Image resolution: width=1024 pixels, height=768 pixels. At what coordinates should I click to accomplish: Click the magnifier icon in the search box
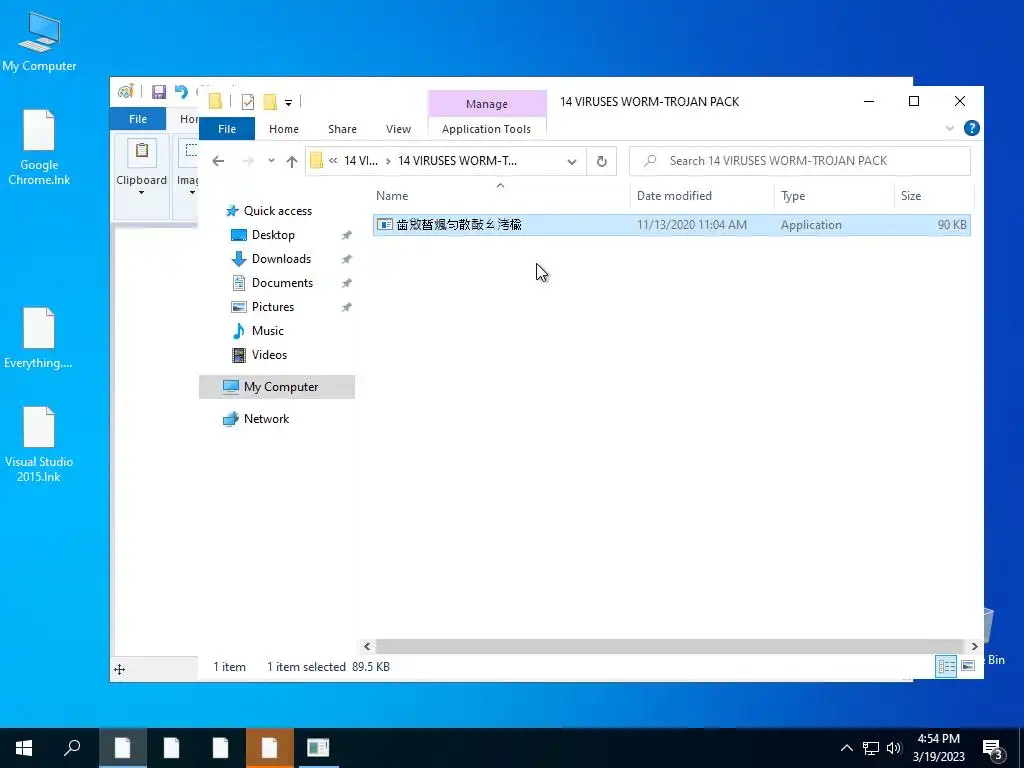[650, 161]
